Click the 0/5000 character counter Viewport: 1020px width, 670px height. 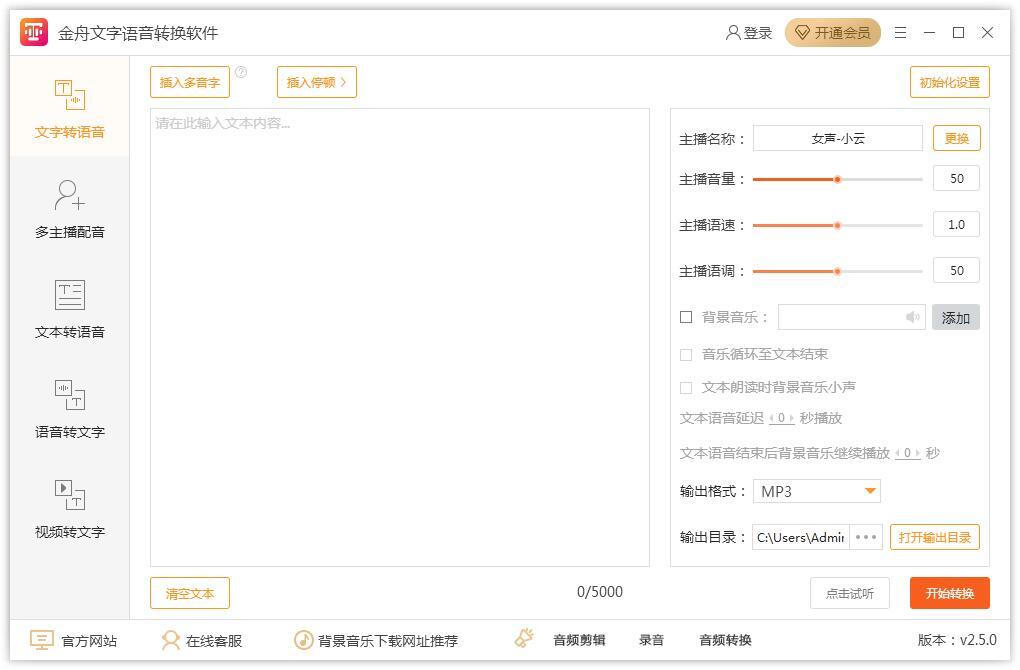point(600,592)
